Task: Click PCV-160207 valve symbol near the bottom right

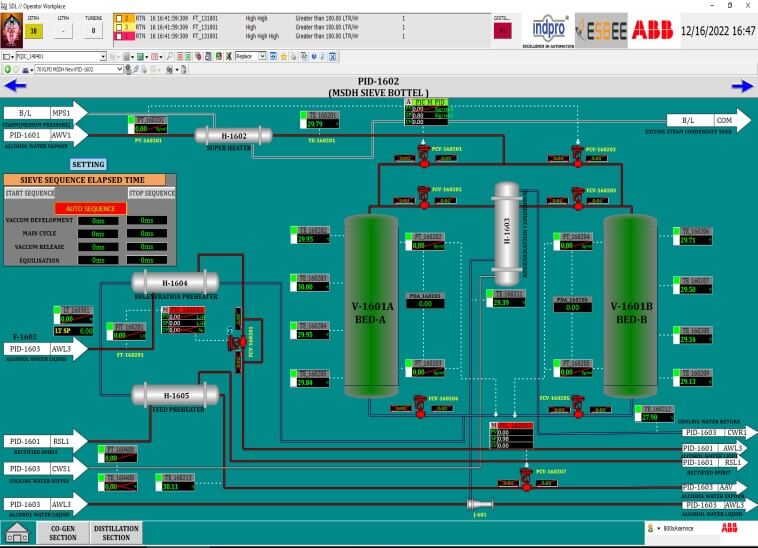Action: (x=526, y=479)
